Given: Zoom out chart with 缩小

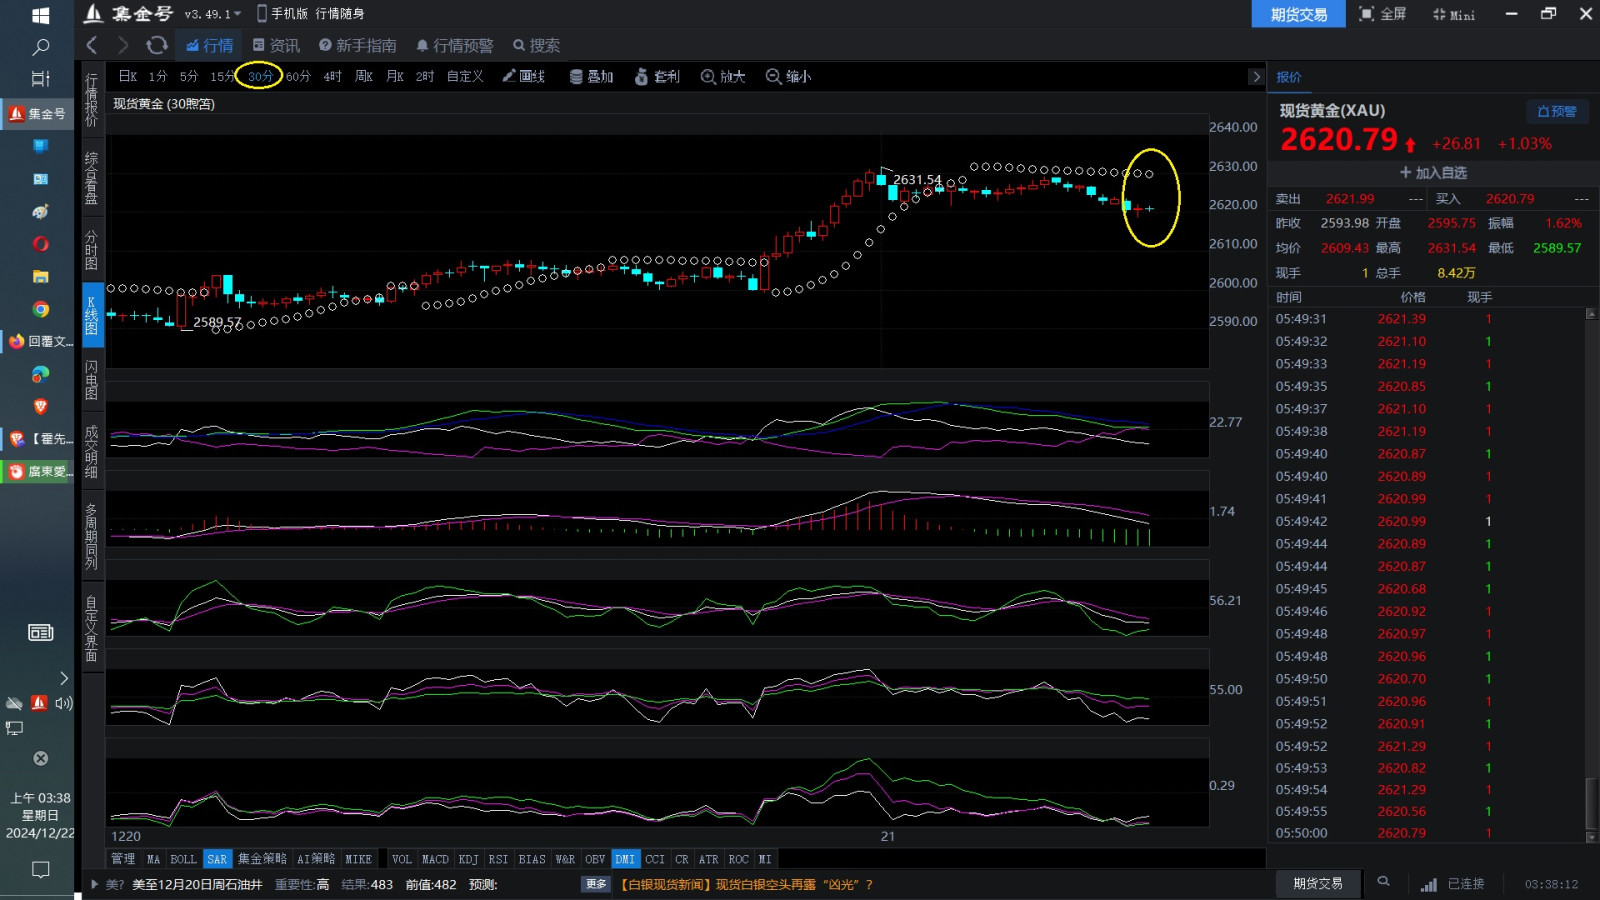Looking at the screenshot, I should point(788,76).
